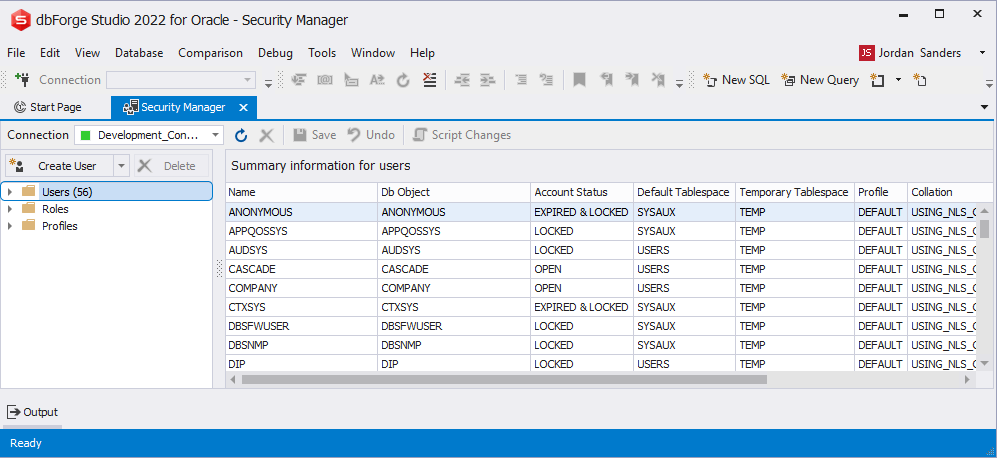Image resolution: width=997 pixels, height=458 pixels.
Task: Refresh the Security Manager connection
Action: 241,135
